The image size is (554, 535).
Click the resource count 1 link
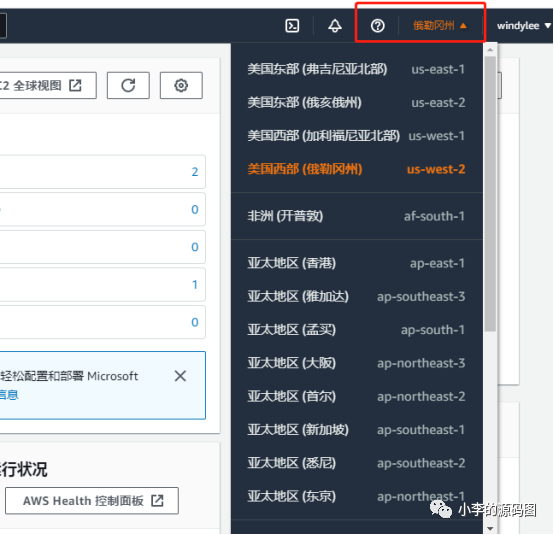click(195, 284)
